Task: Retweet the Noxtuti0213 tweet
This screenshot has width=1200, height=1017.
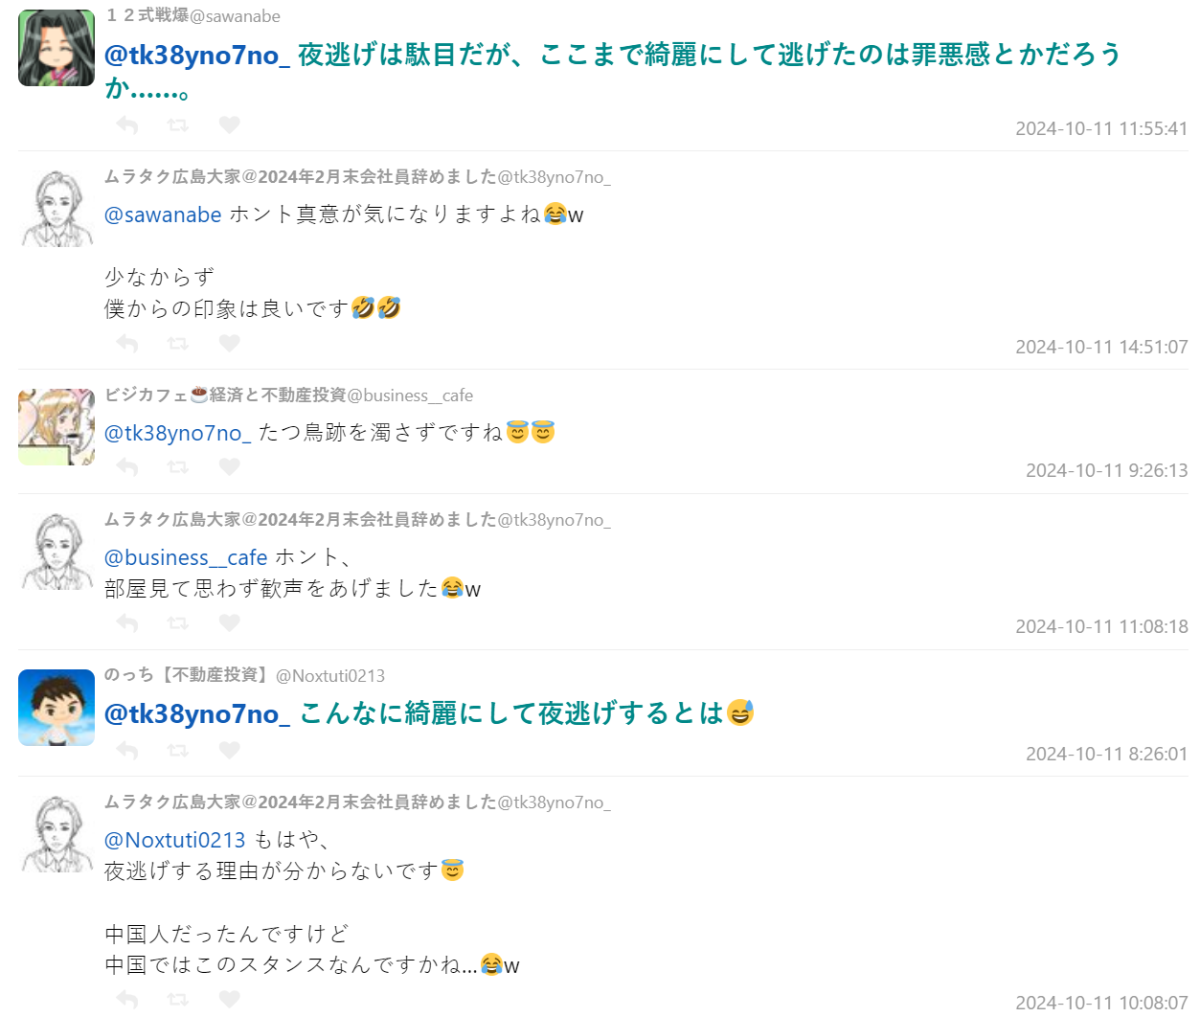Action: pyautogui.click(x=178, y=750)
